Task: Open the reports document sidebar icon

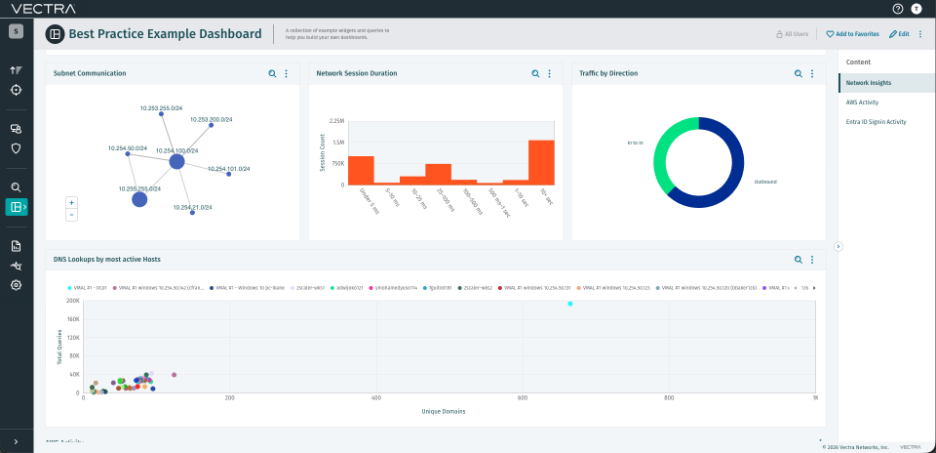Action: coord(16,246)
